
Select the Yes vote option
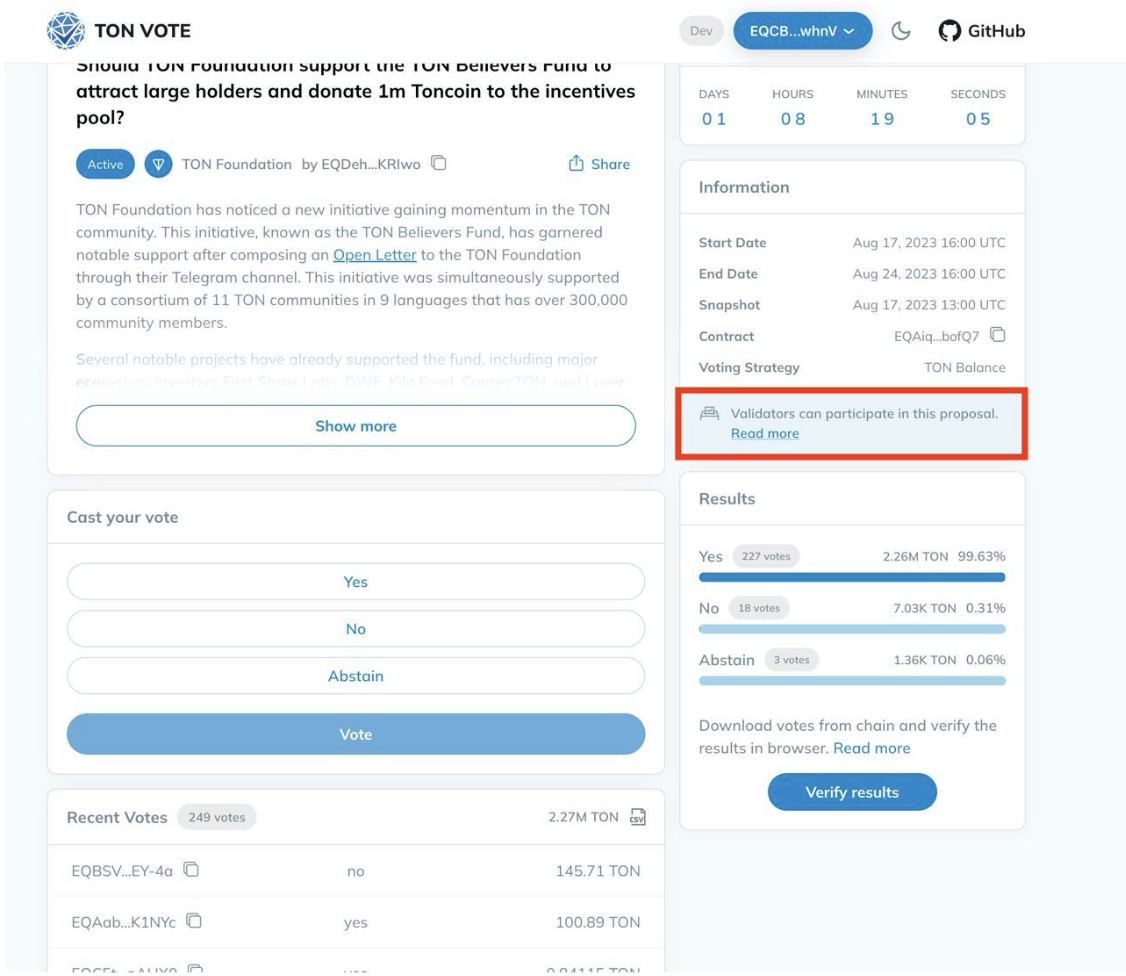click(x=355, y=582)
